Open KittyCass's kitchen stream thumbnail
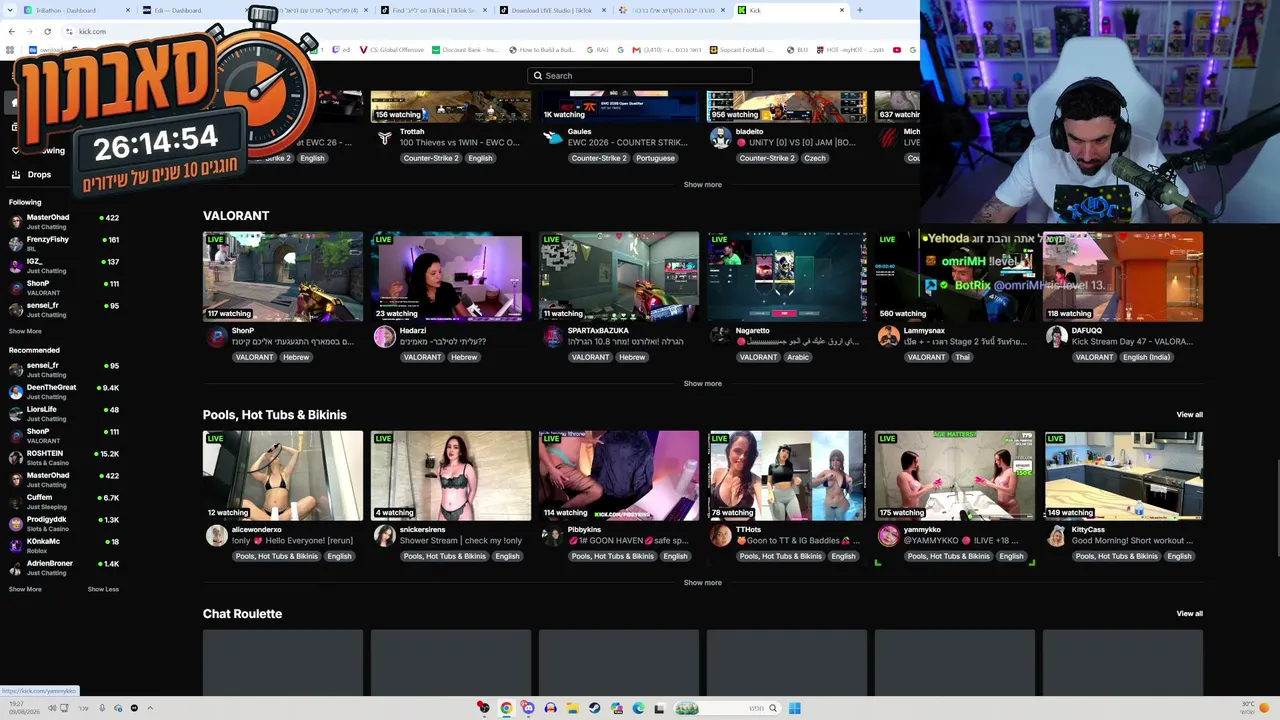The height and width of the screenshot is (720, 1280). [1123, 476]
